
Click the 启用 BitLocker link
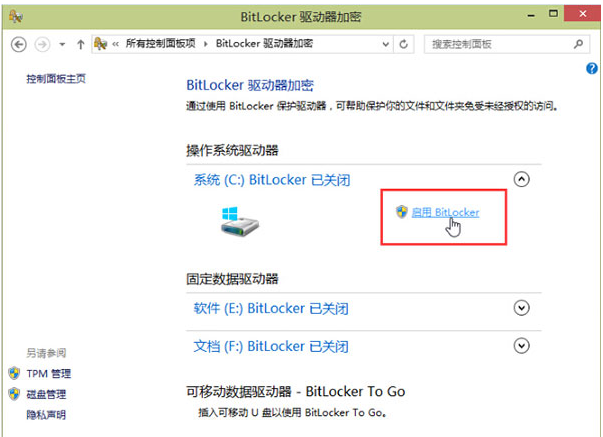click(x=445, y=212)
